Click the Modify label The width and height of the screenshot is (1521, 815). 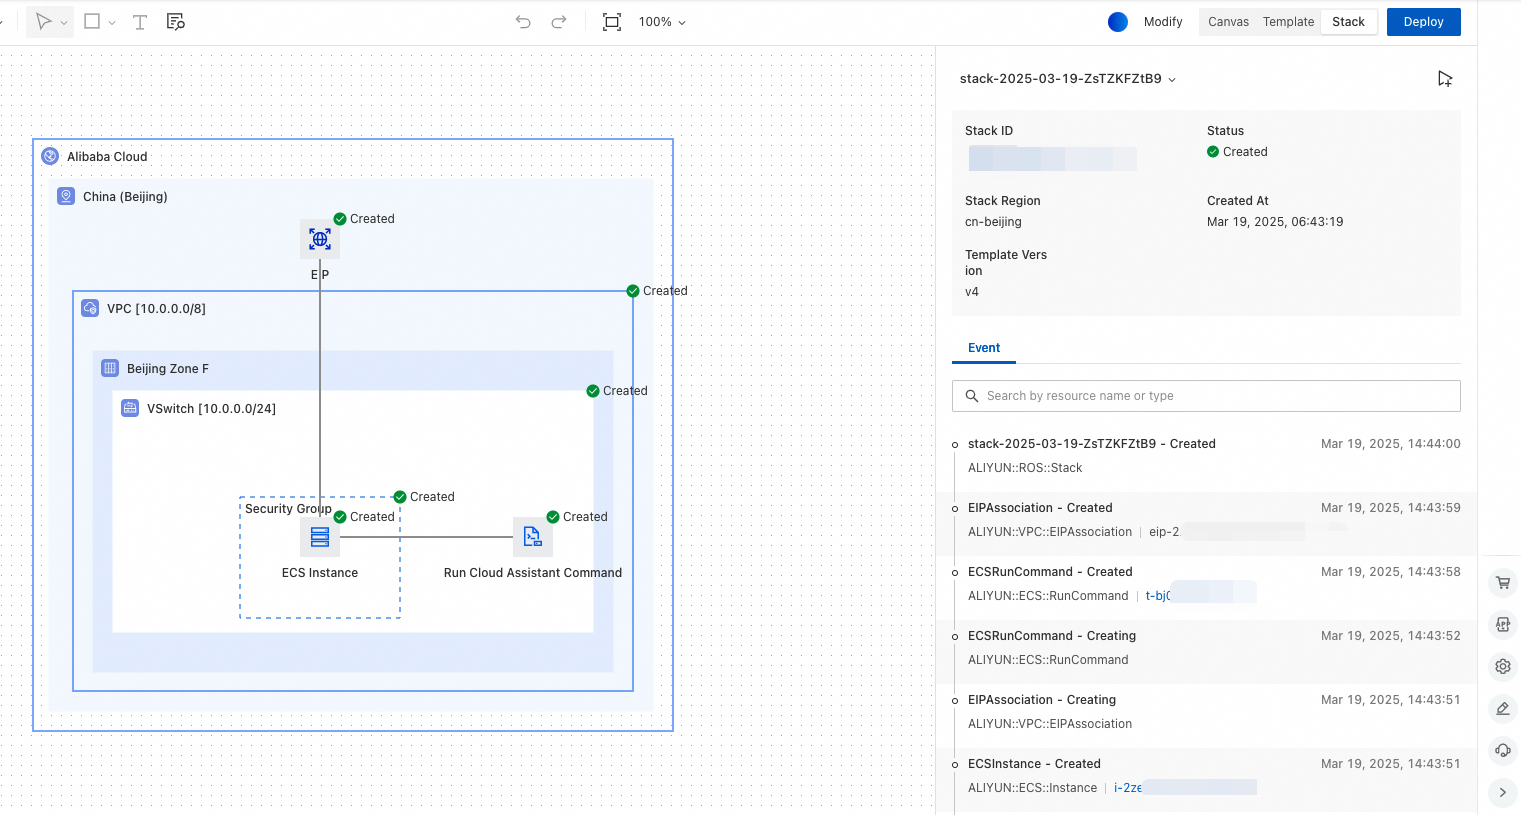point(1163,22)
